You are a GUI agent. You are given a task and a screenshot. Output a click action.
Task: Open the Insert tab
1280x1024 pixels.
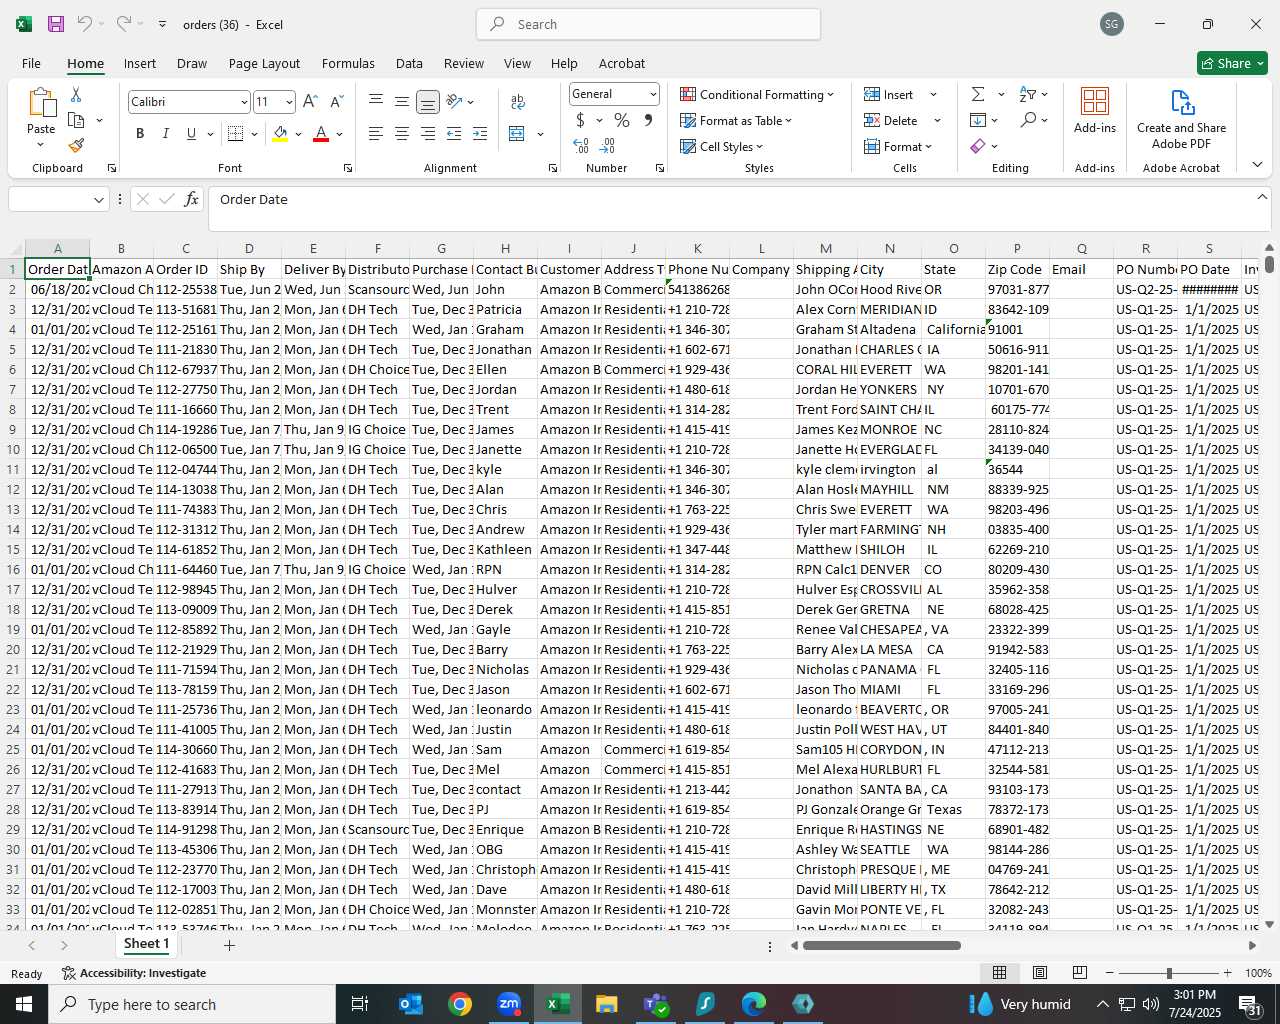139,63
